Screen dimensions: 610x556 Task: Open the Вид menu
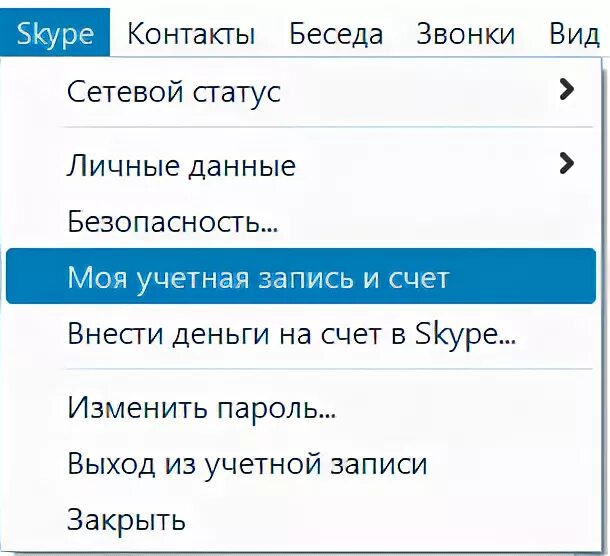pos(574,34)
